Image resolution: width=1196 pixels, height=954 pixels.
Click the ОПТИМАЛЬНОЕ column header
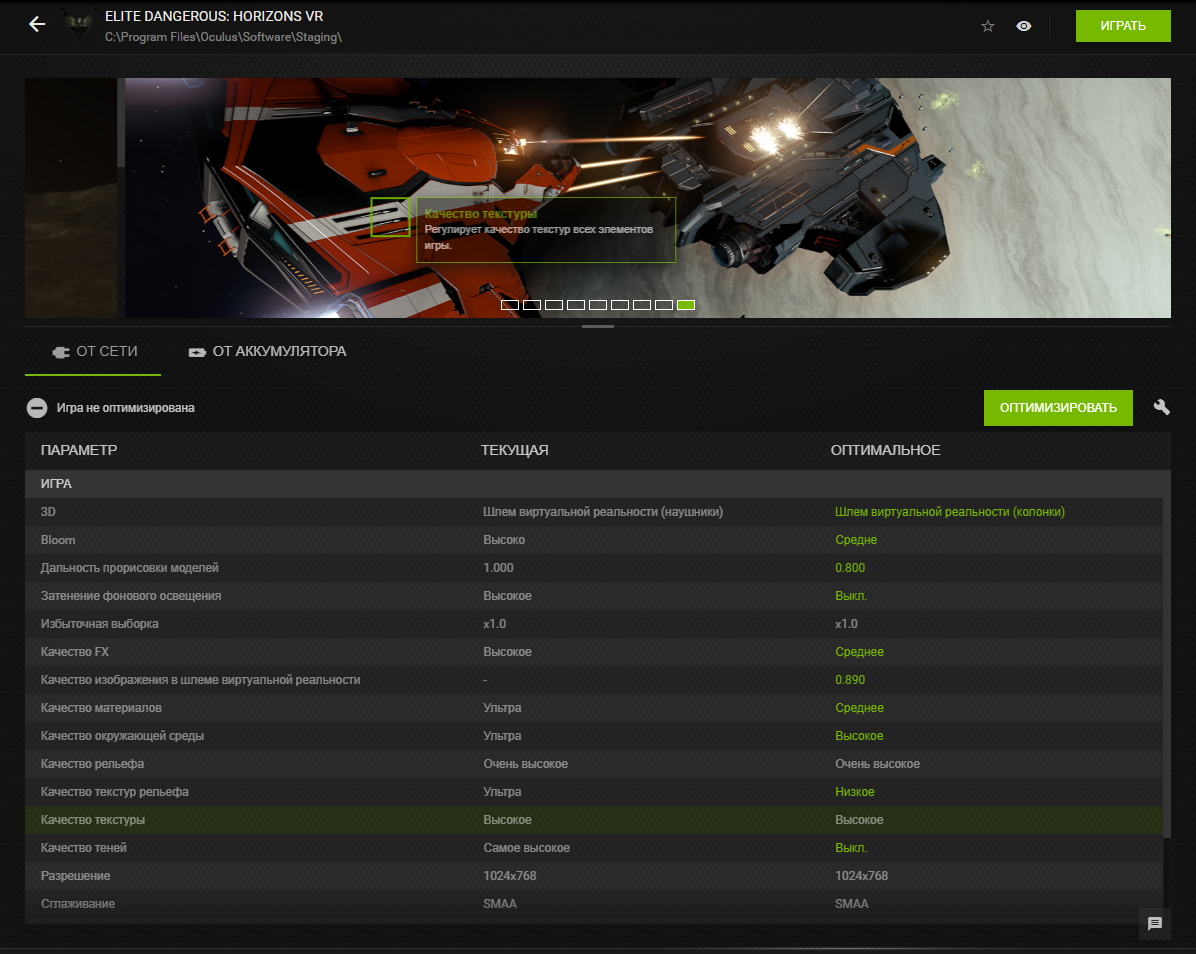[x=886, y=450]
